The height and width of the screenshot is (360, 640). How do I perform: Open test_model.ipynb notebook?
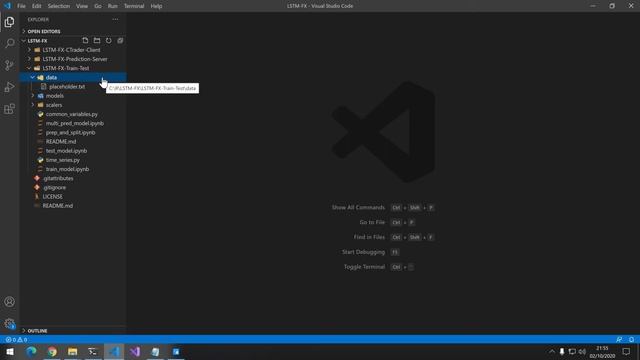73,151
